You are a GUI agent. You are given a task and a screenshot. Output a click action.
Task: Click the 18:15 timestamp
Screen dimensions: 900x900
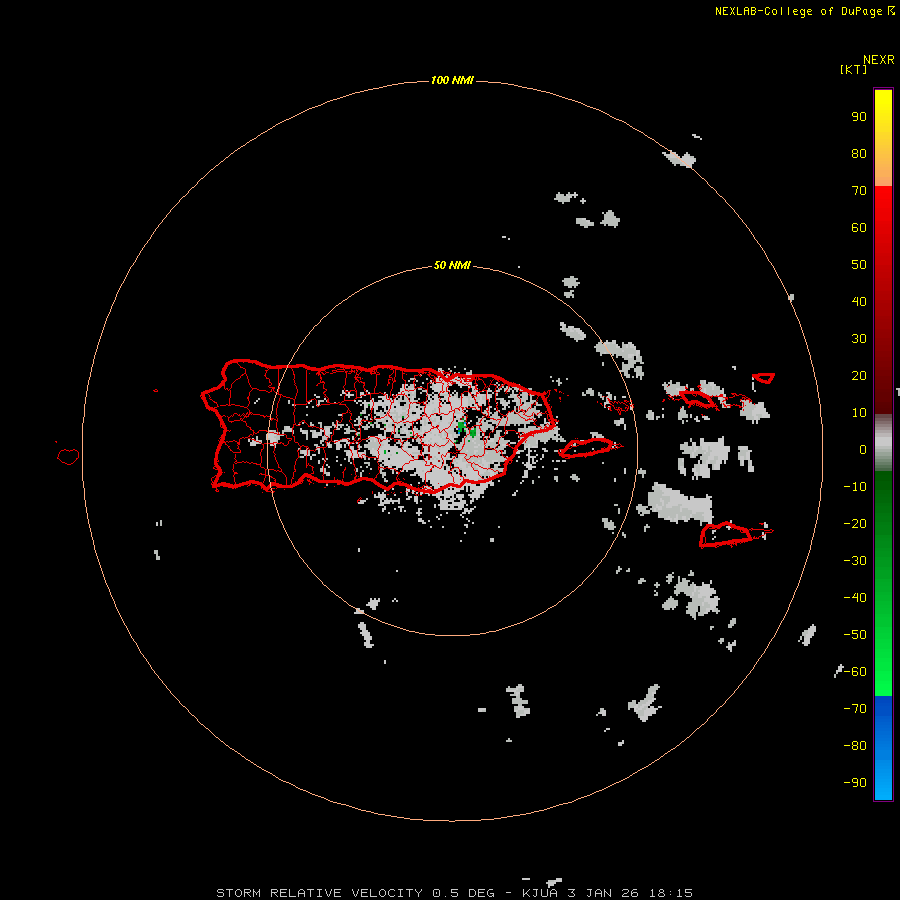[670, 893]
